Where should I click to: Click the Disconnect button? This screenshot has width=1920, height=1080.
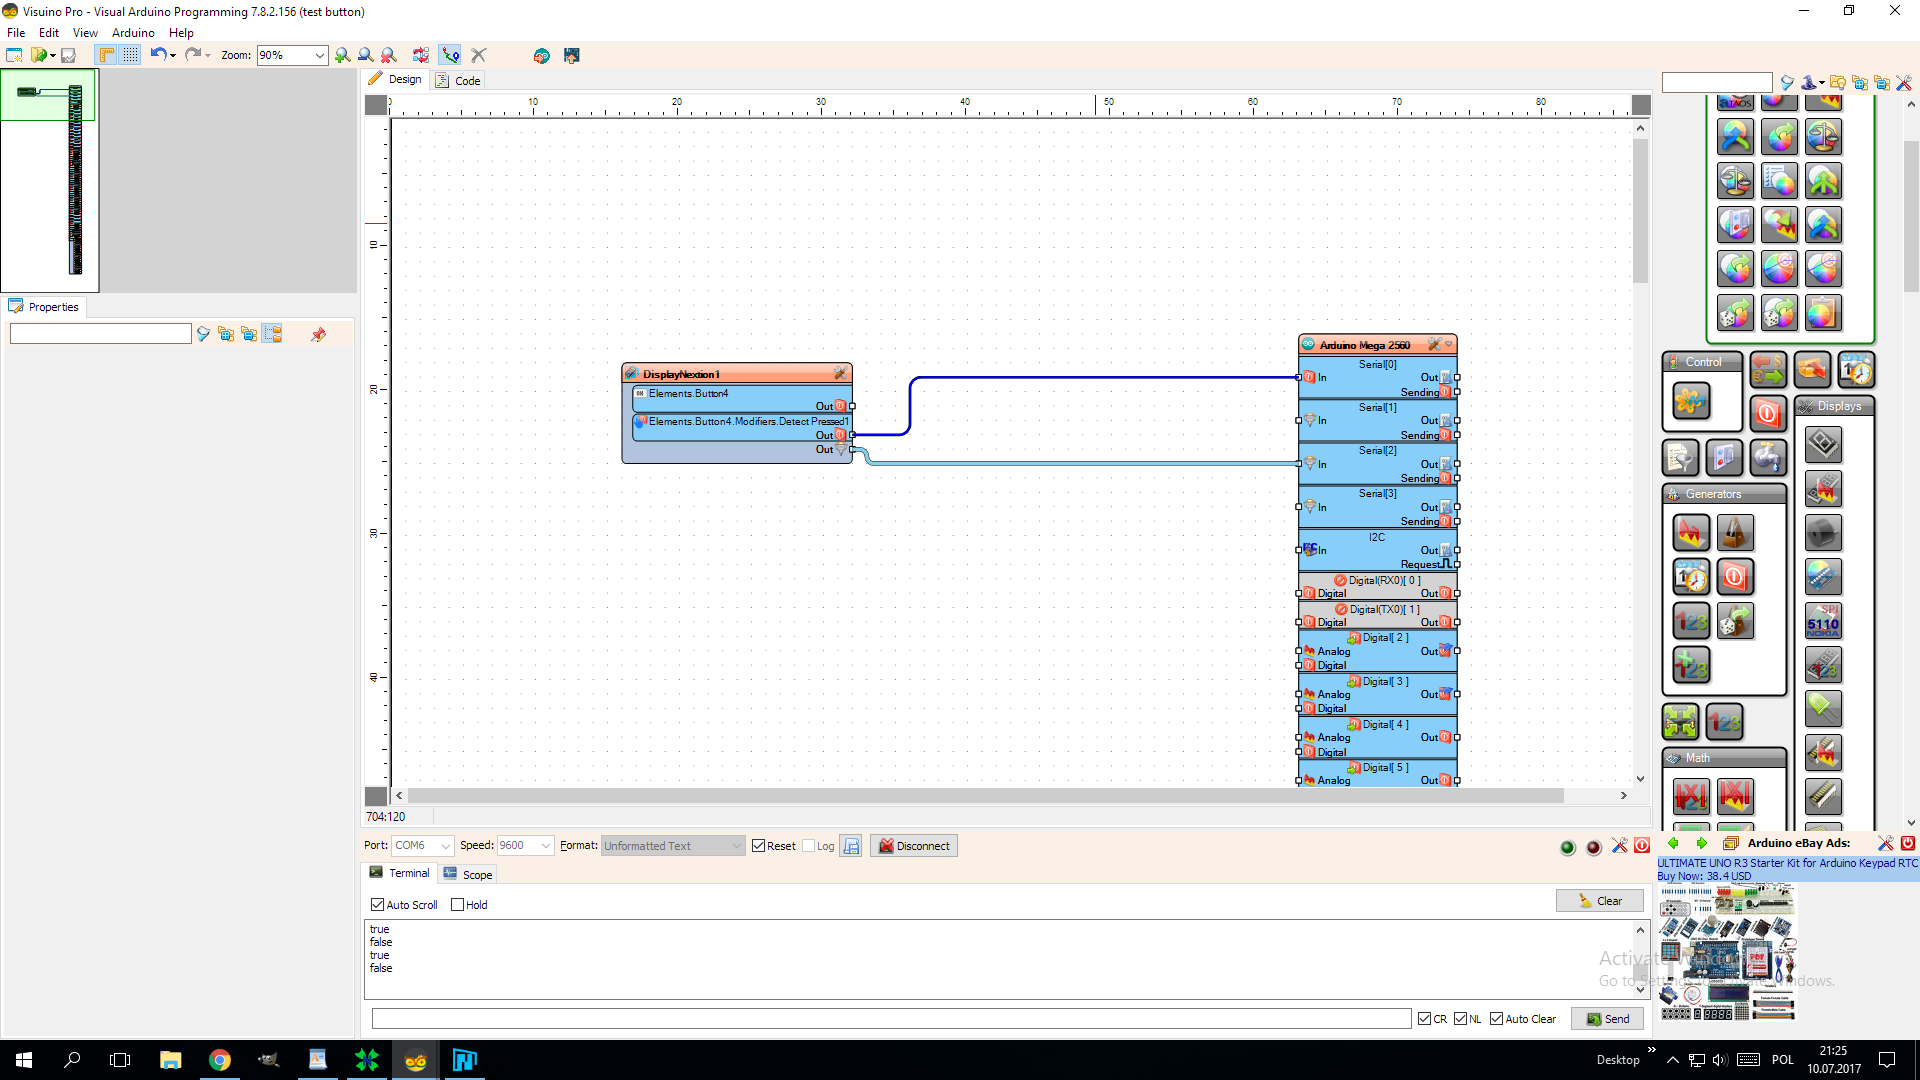(913, 846)
